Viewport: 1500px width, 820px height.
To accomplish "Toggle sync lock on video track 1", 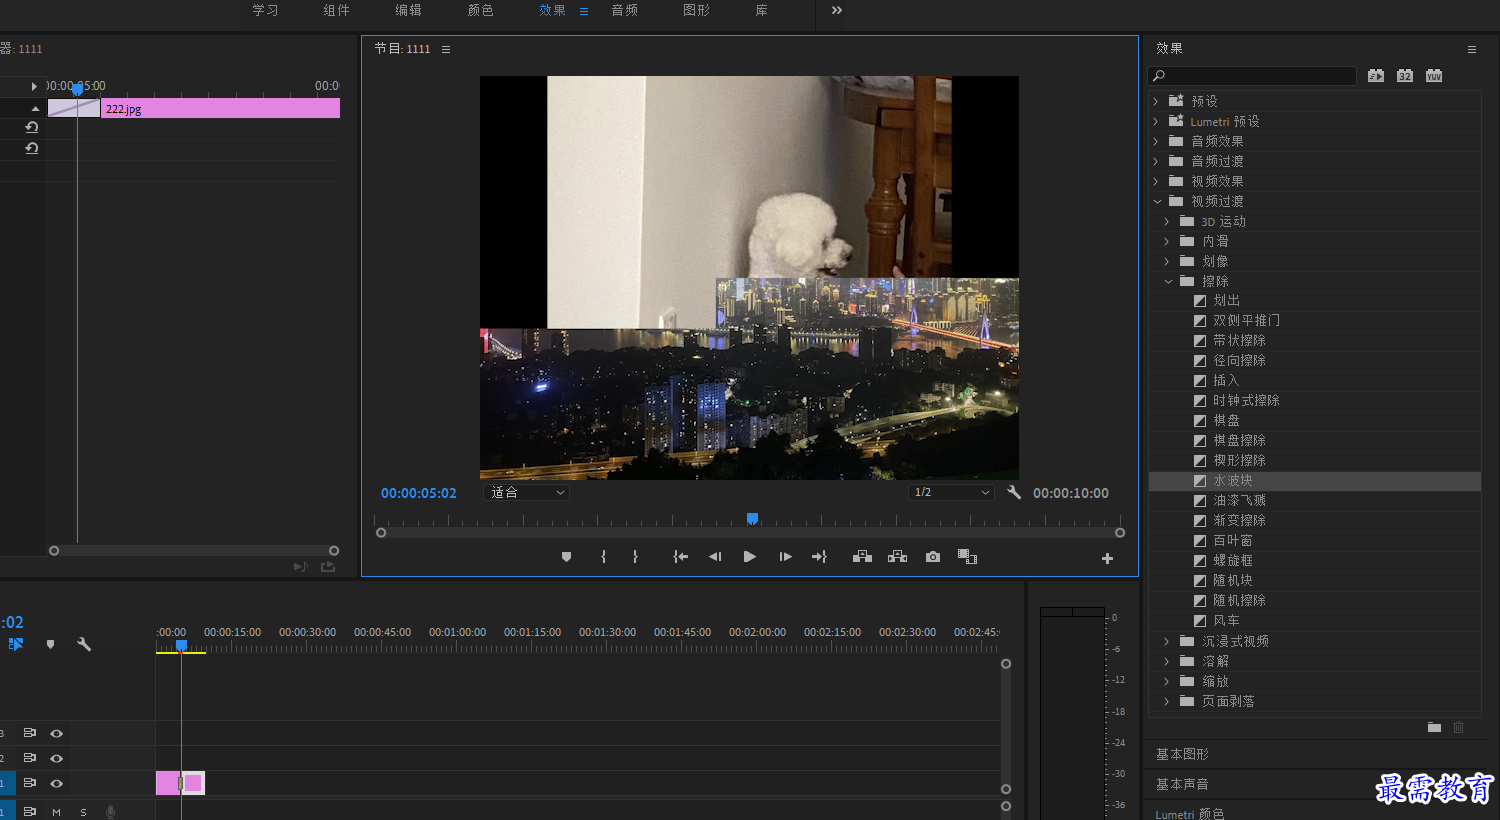I will pos(30,783).
